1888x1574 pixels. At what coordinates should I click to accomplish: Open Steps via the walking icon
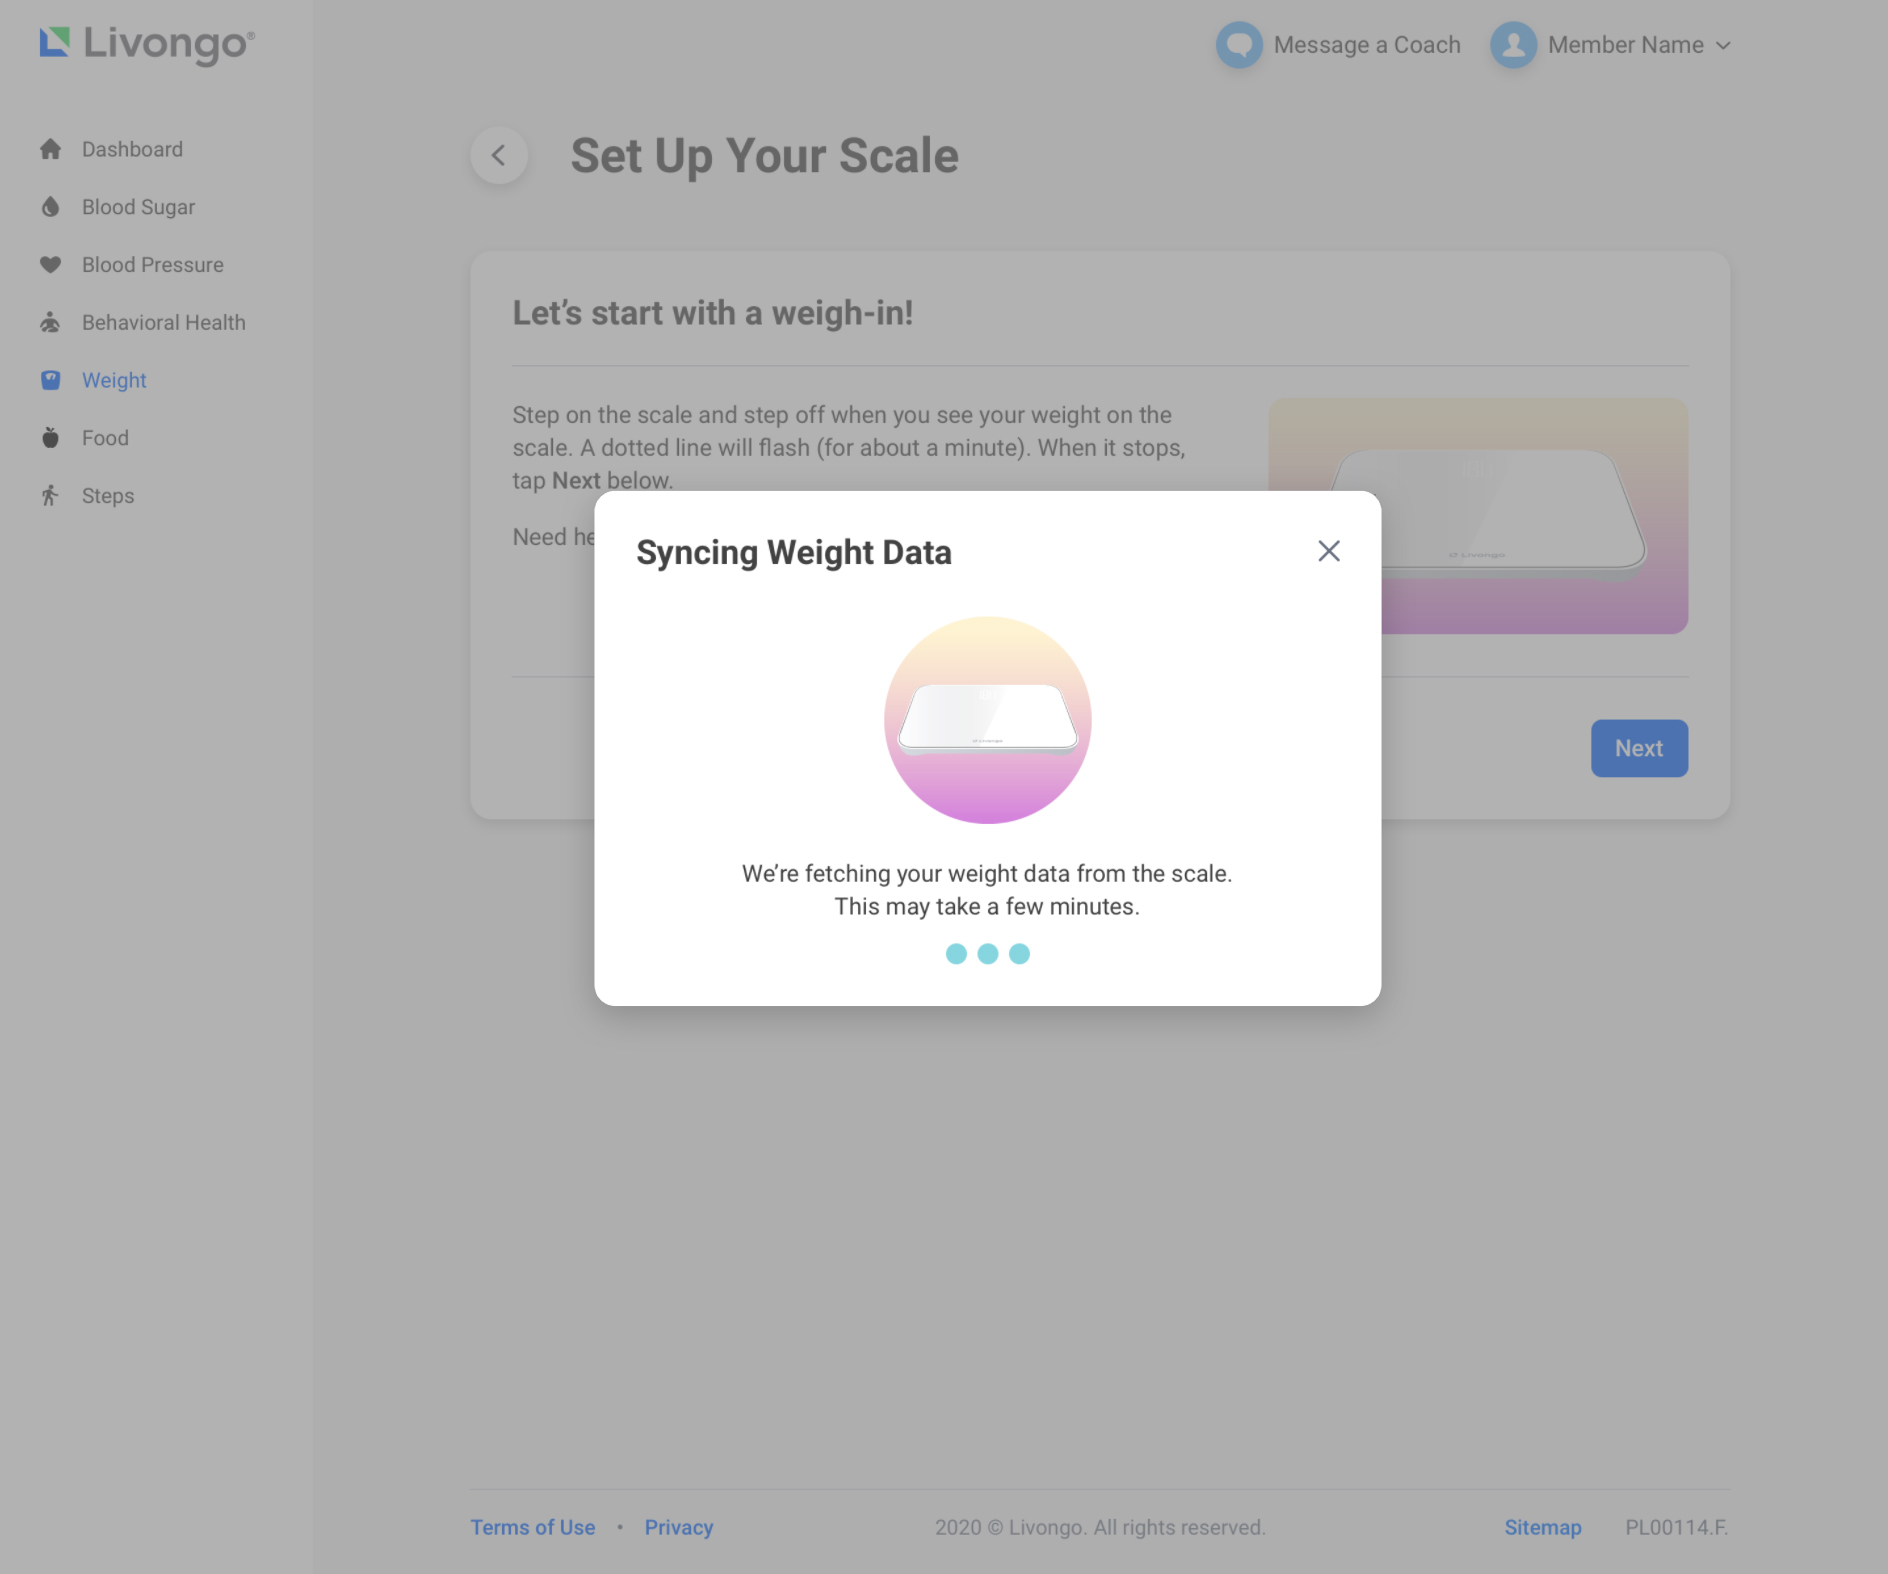pyautogui.click(x=51, y=495)
